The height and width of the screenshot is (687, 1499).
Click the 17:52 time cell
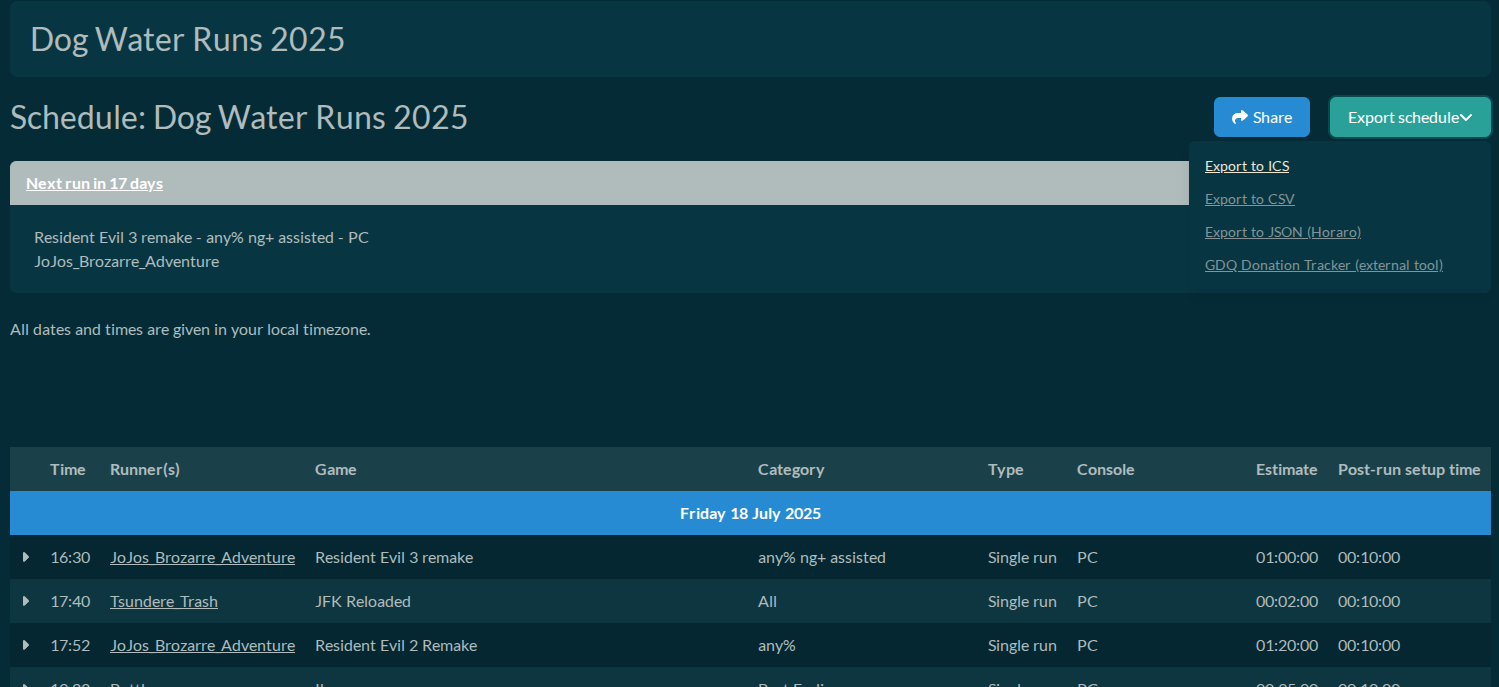tap(70, 645)
